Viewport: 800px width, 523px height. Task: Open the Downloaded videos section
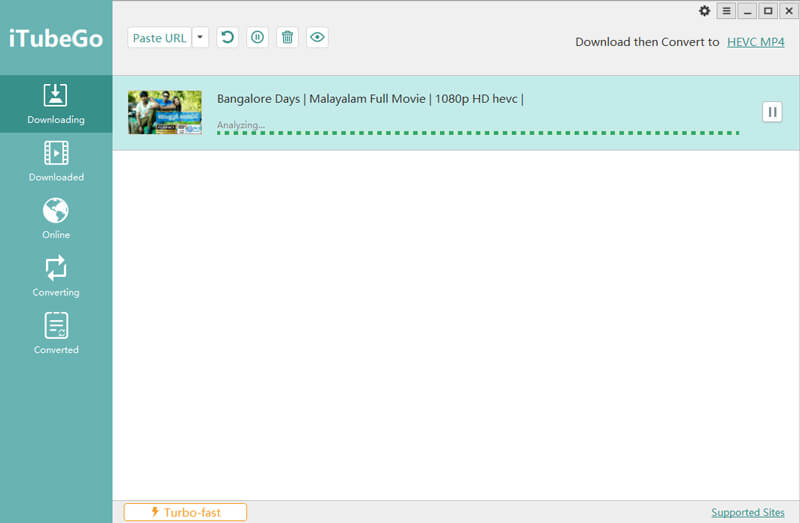click(x=56, y=161)
